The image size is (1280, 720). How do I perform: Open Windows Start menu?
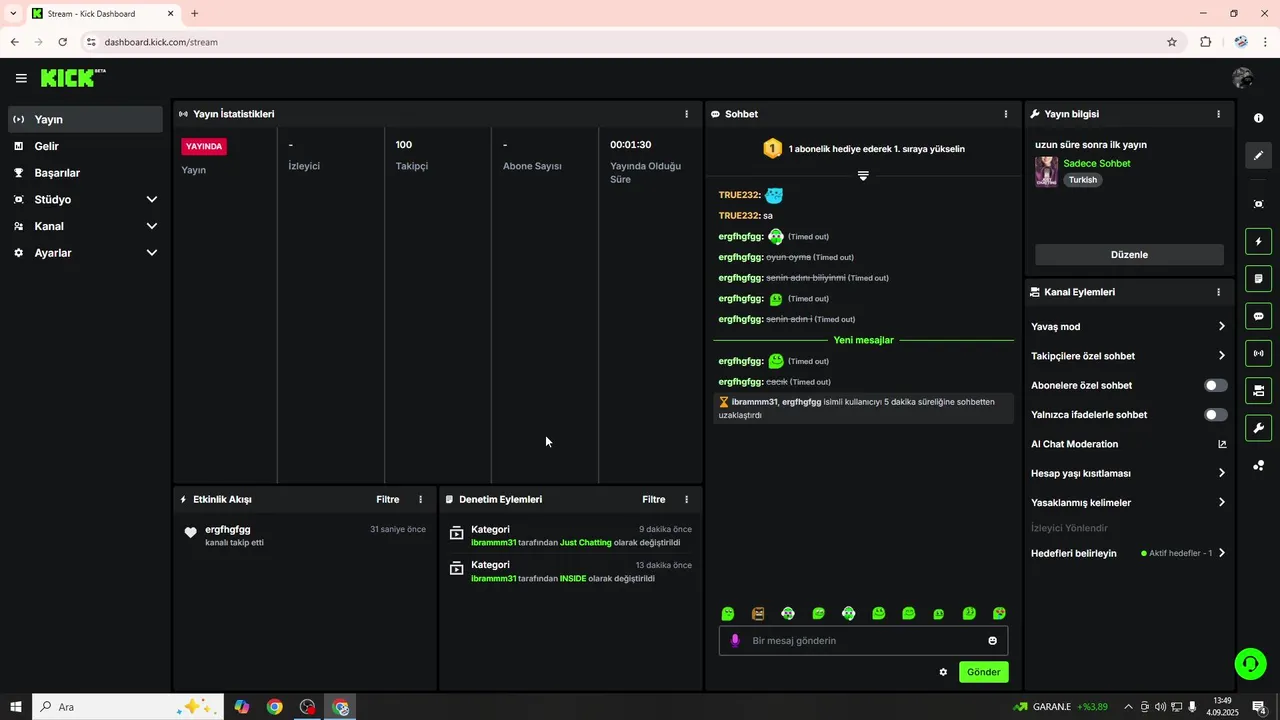tap(16, 707)
